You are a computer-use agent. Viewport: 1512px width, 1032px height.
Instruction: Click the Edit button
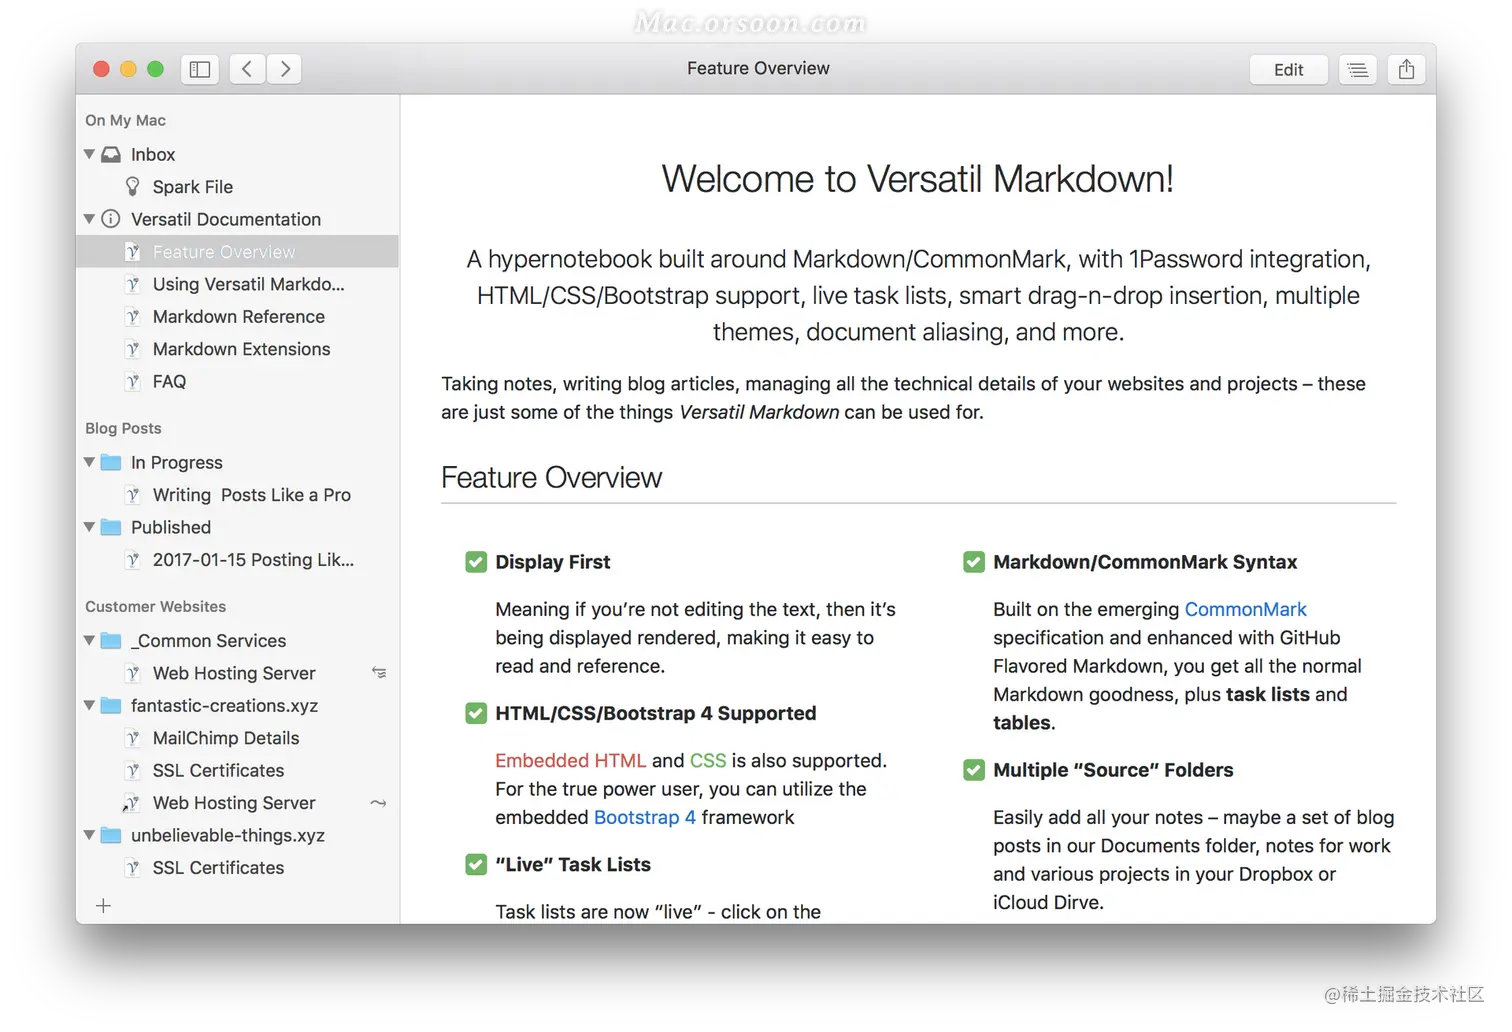pos(1288,69)
